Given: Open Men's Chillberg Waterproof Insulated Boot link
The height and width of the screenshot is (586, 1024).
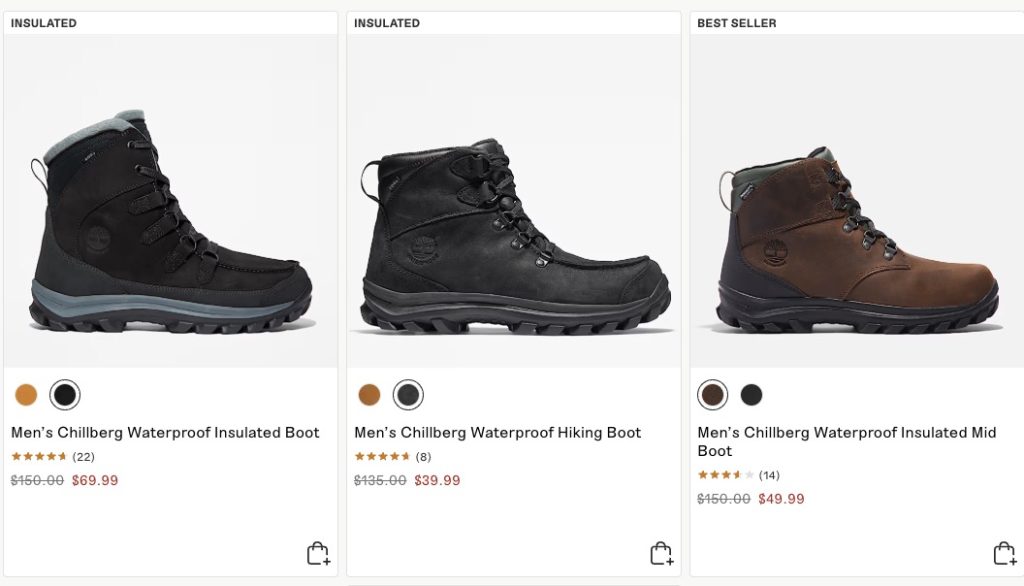Looking at the screenshot, I should [165, 433].
